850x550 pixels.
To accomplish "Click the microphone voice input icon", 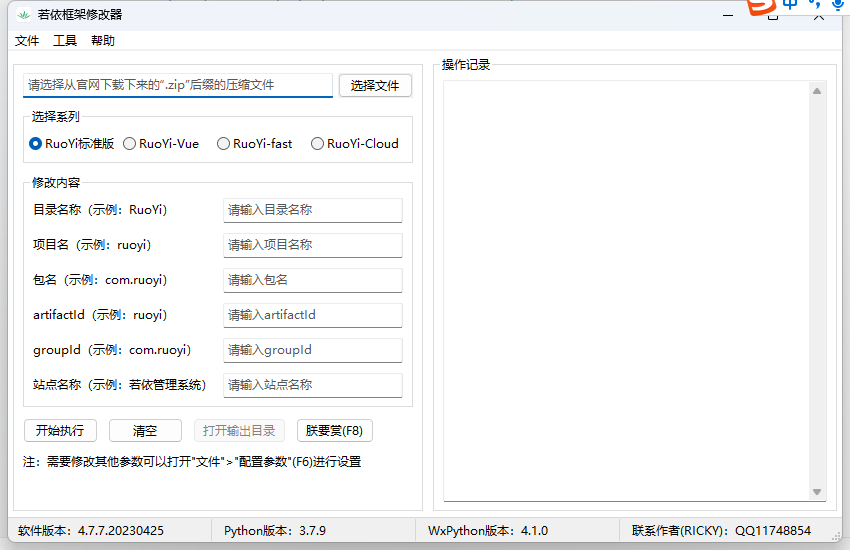I will click(x=838, y=5).
